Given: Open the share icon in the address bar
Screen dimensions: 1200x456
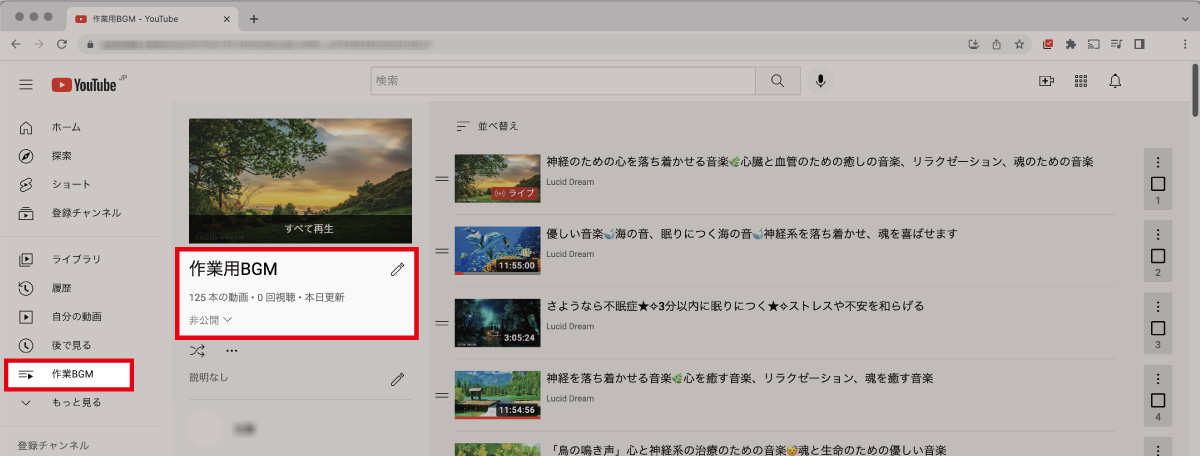Looking at the screenshot, I should [x=997, y=44].
